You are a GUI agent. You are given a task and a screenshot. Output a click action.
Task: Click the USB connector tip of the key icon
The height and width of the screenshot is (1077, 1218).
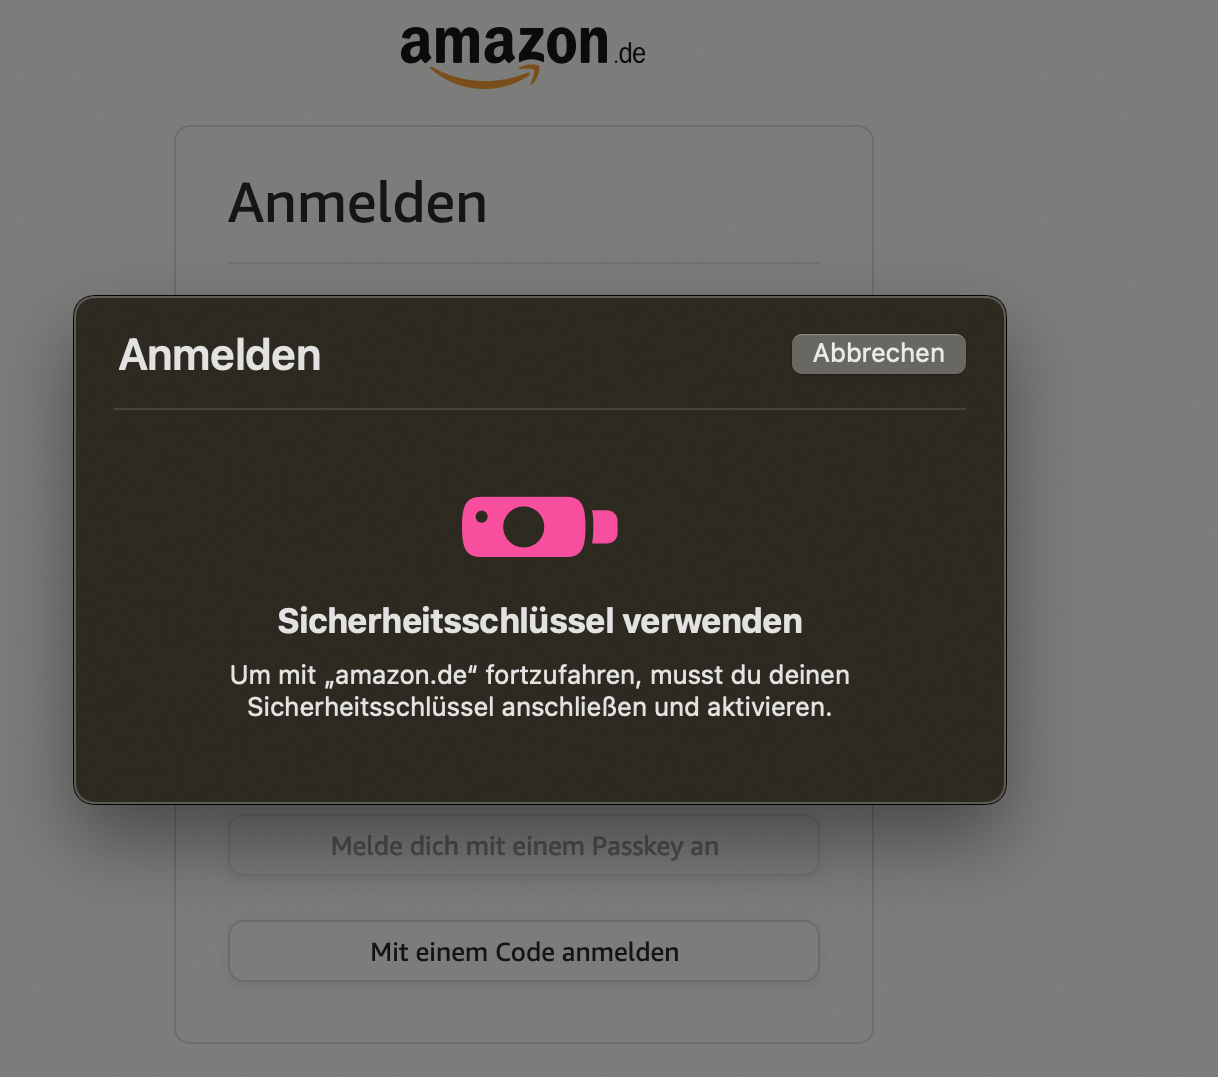(605, 527)
